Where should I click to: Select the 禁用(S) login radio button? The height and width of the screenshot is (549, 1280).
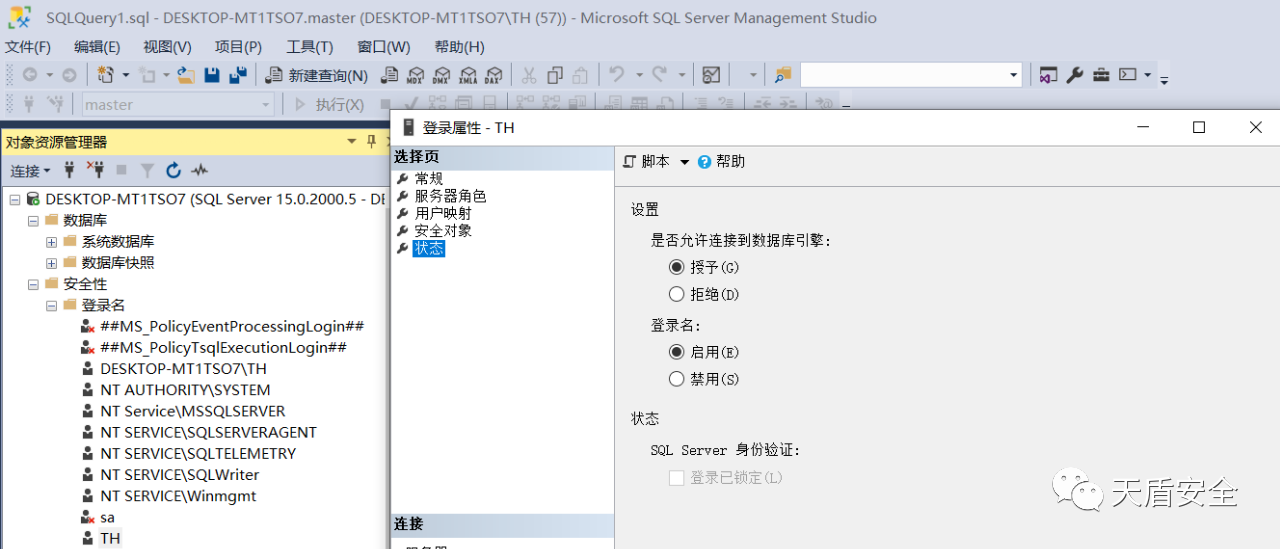[x=677, y=379]
